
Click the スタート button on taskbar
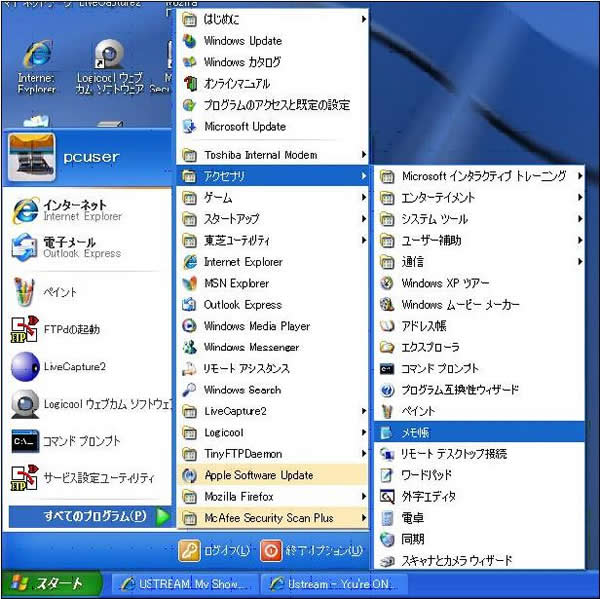(51, 583)
